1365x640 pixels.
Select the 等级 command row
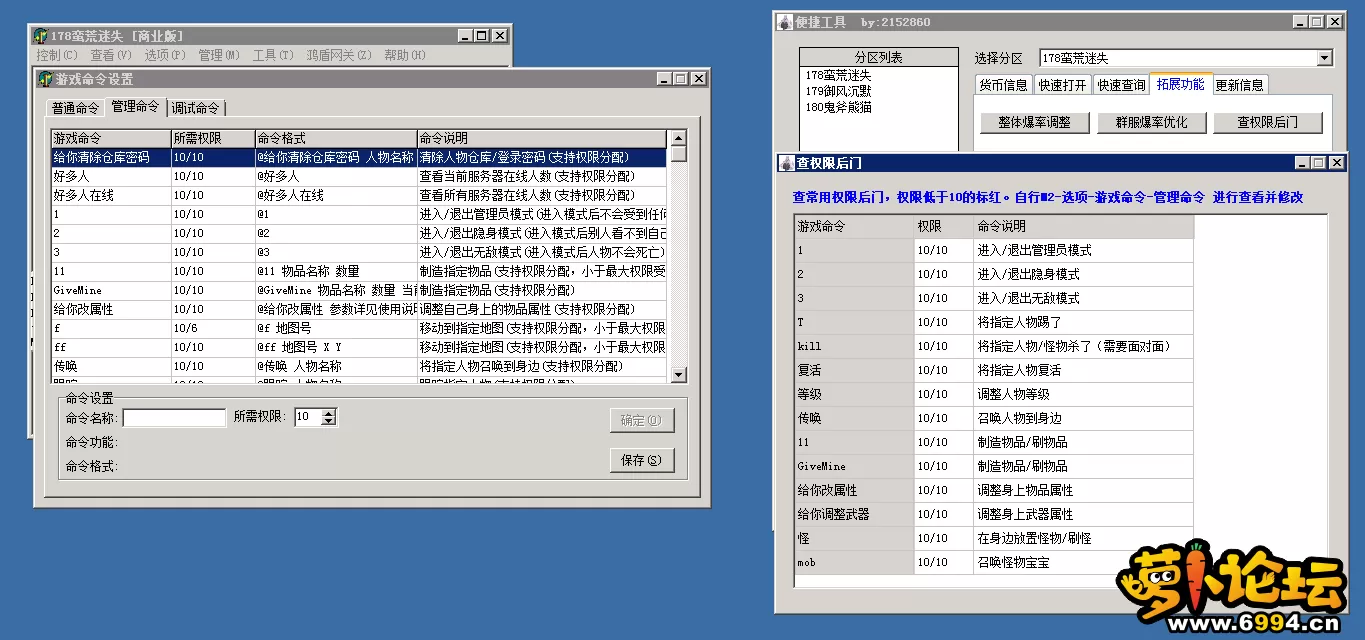point(994,394)
